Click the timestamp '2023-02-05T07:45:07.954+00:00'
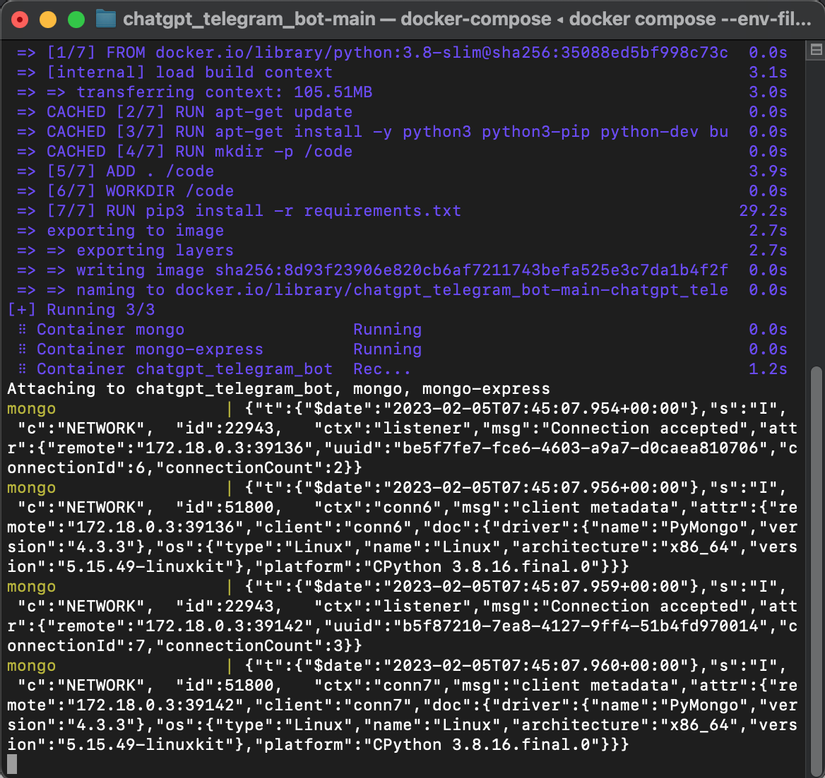The image size is (825, 778). point(536,409)
